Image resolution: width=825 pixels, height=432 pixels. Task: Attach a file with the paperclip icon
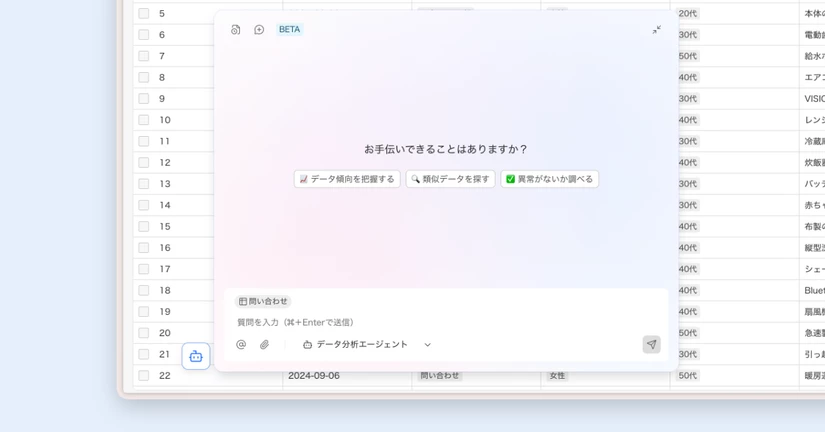tap(265, 344)
